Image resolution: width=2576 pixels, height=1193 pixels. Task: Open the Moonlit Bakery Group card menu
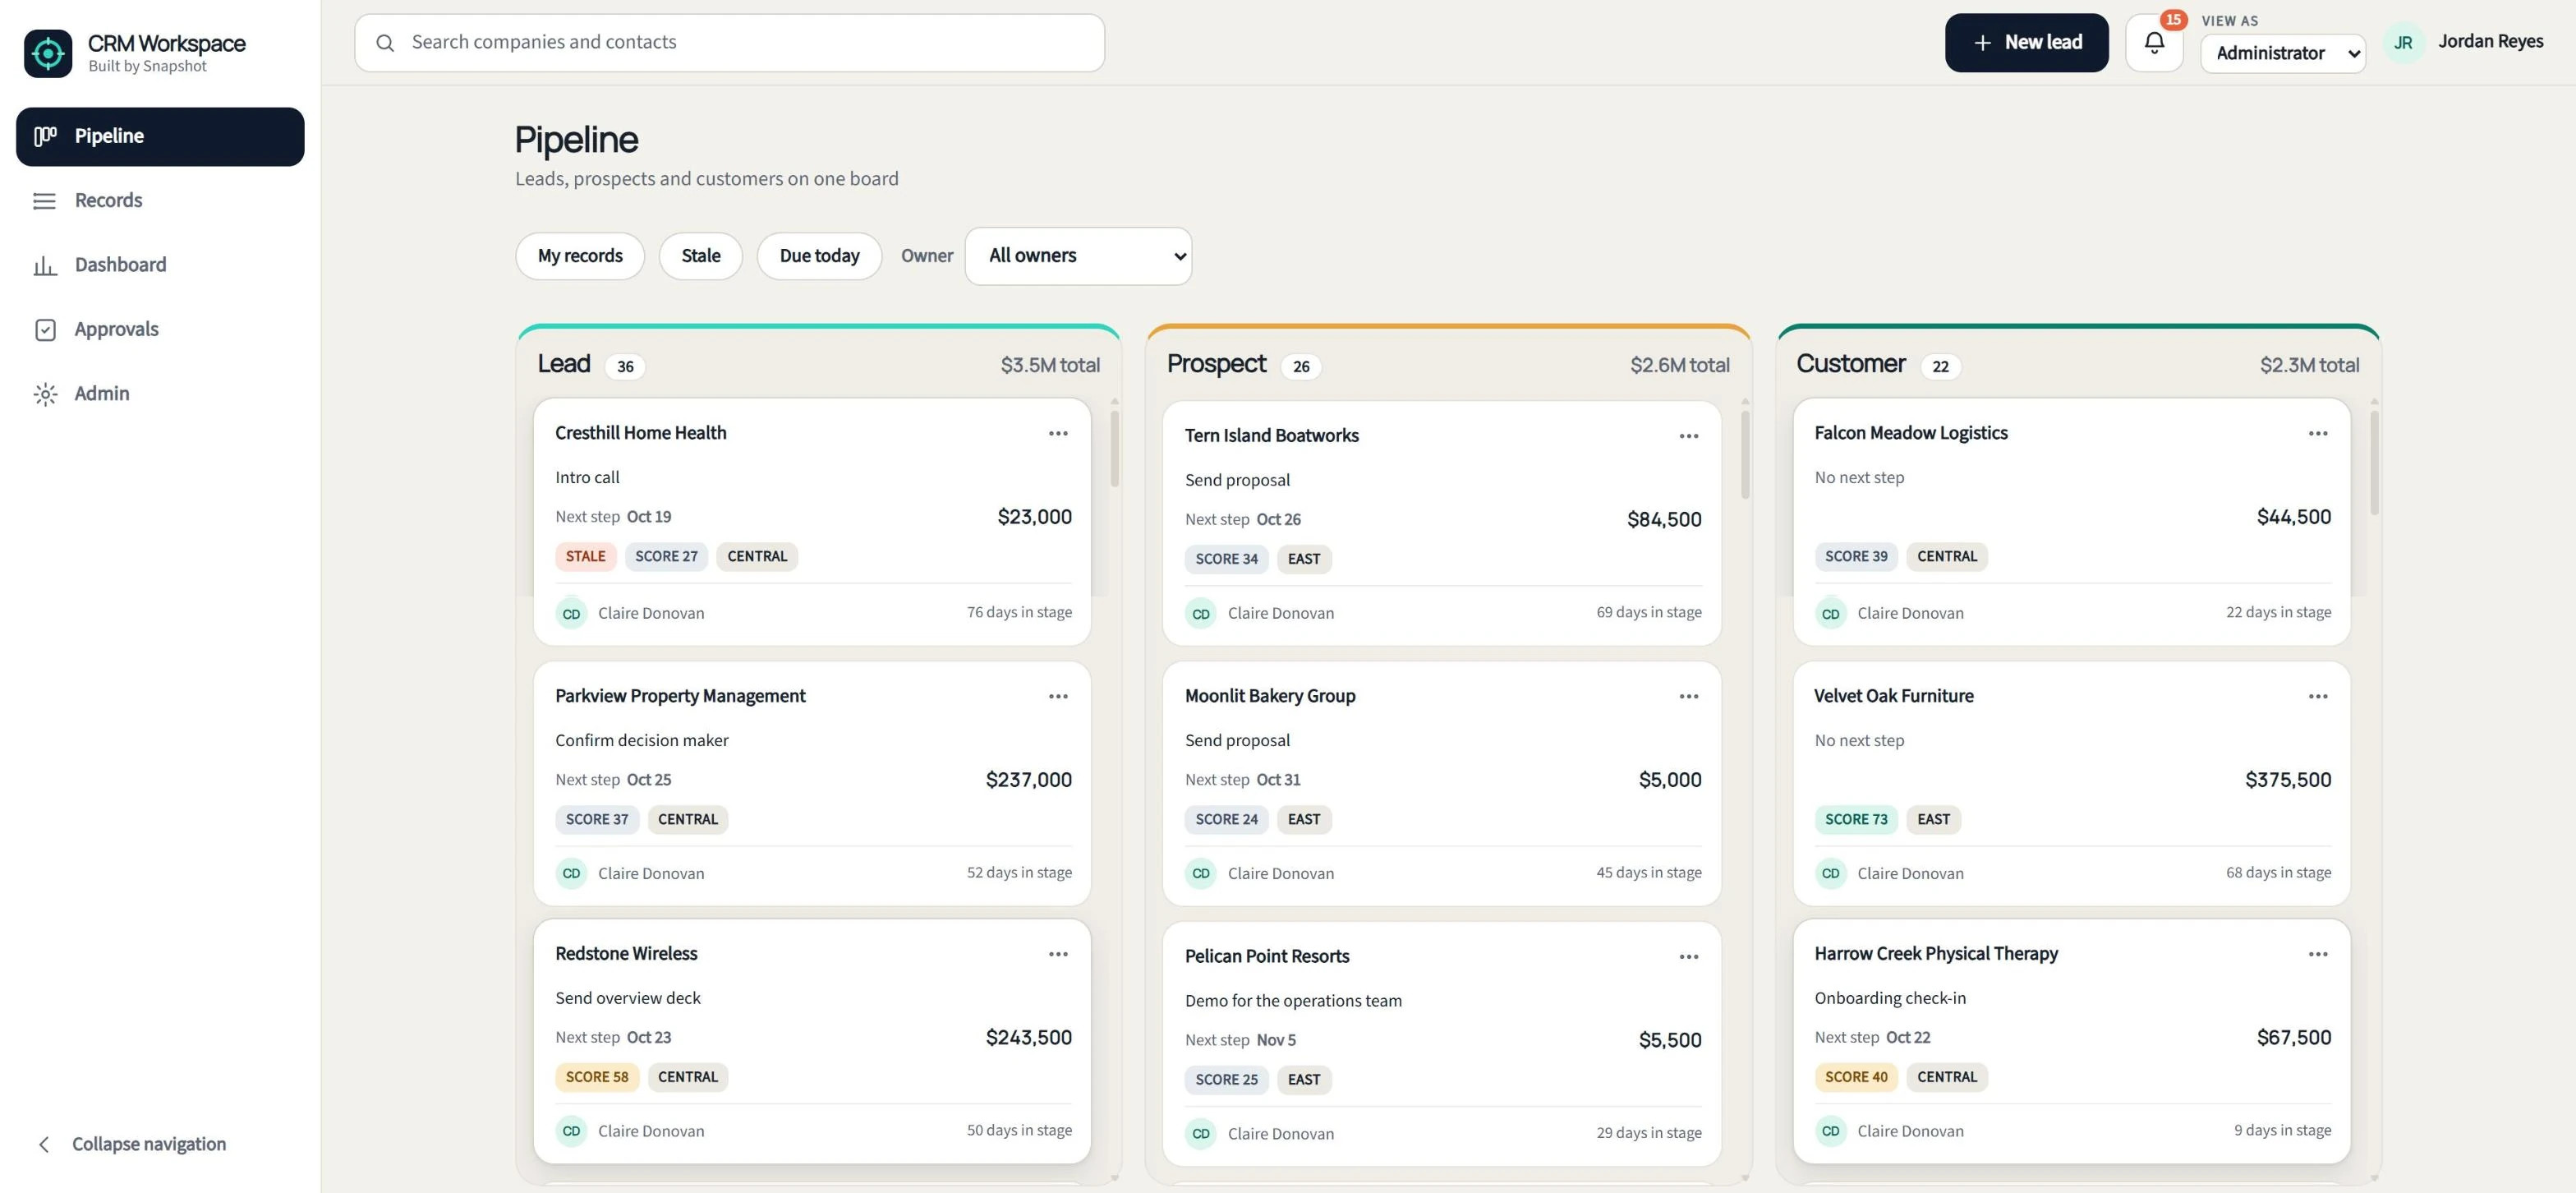click(x=1688, y=696)
